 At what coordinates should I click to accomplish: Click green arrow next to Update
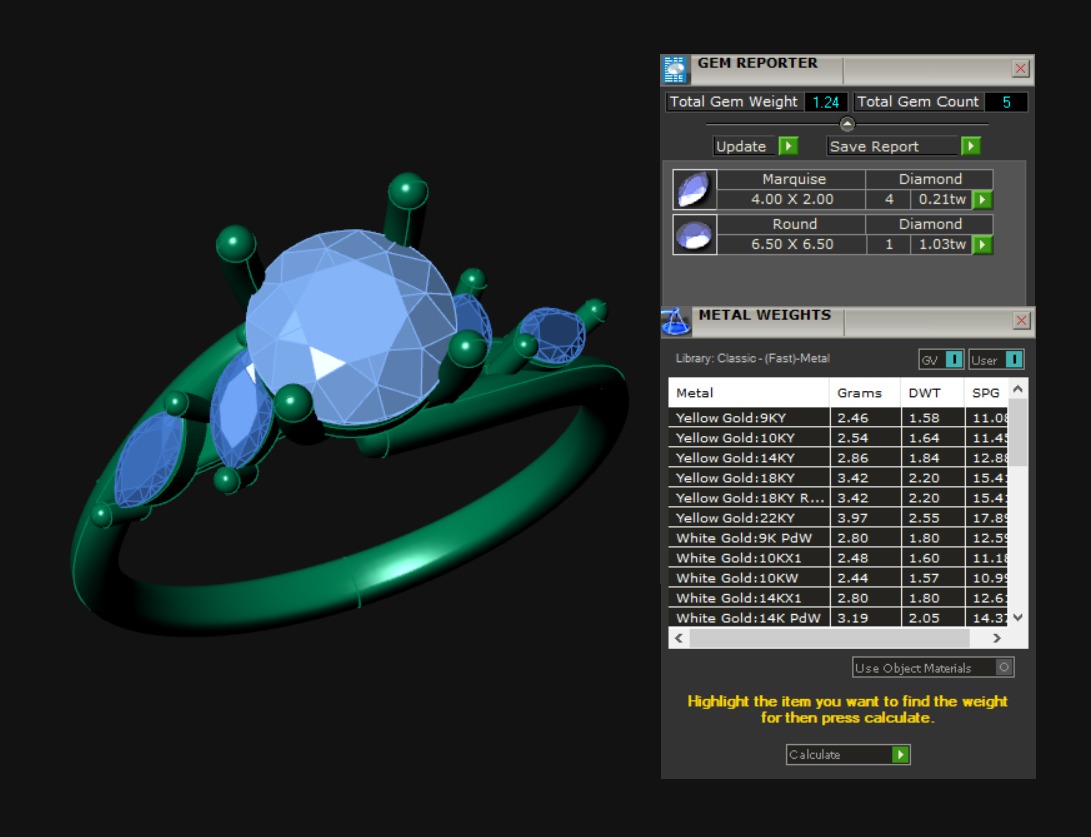[x=788, y=146]
